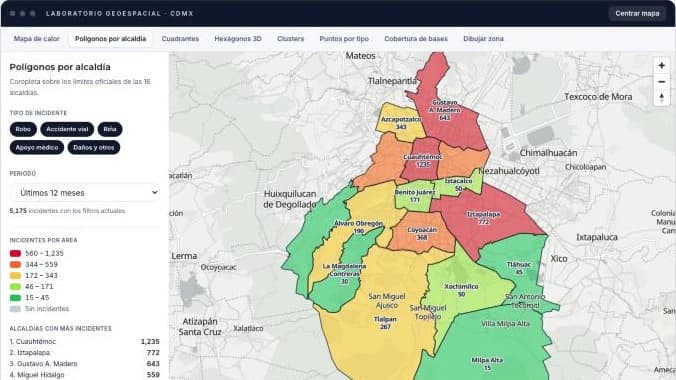Click the 5,175 incidentes count text

67,211
